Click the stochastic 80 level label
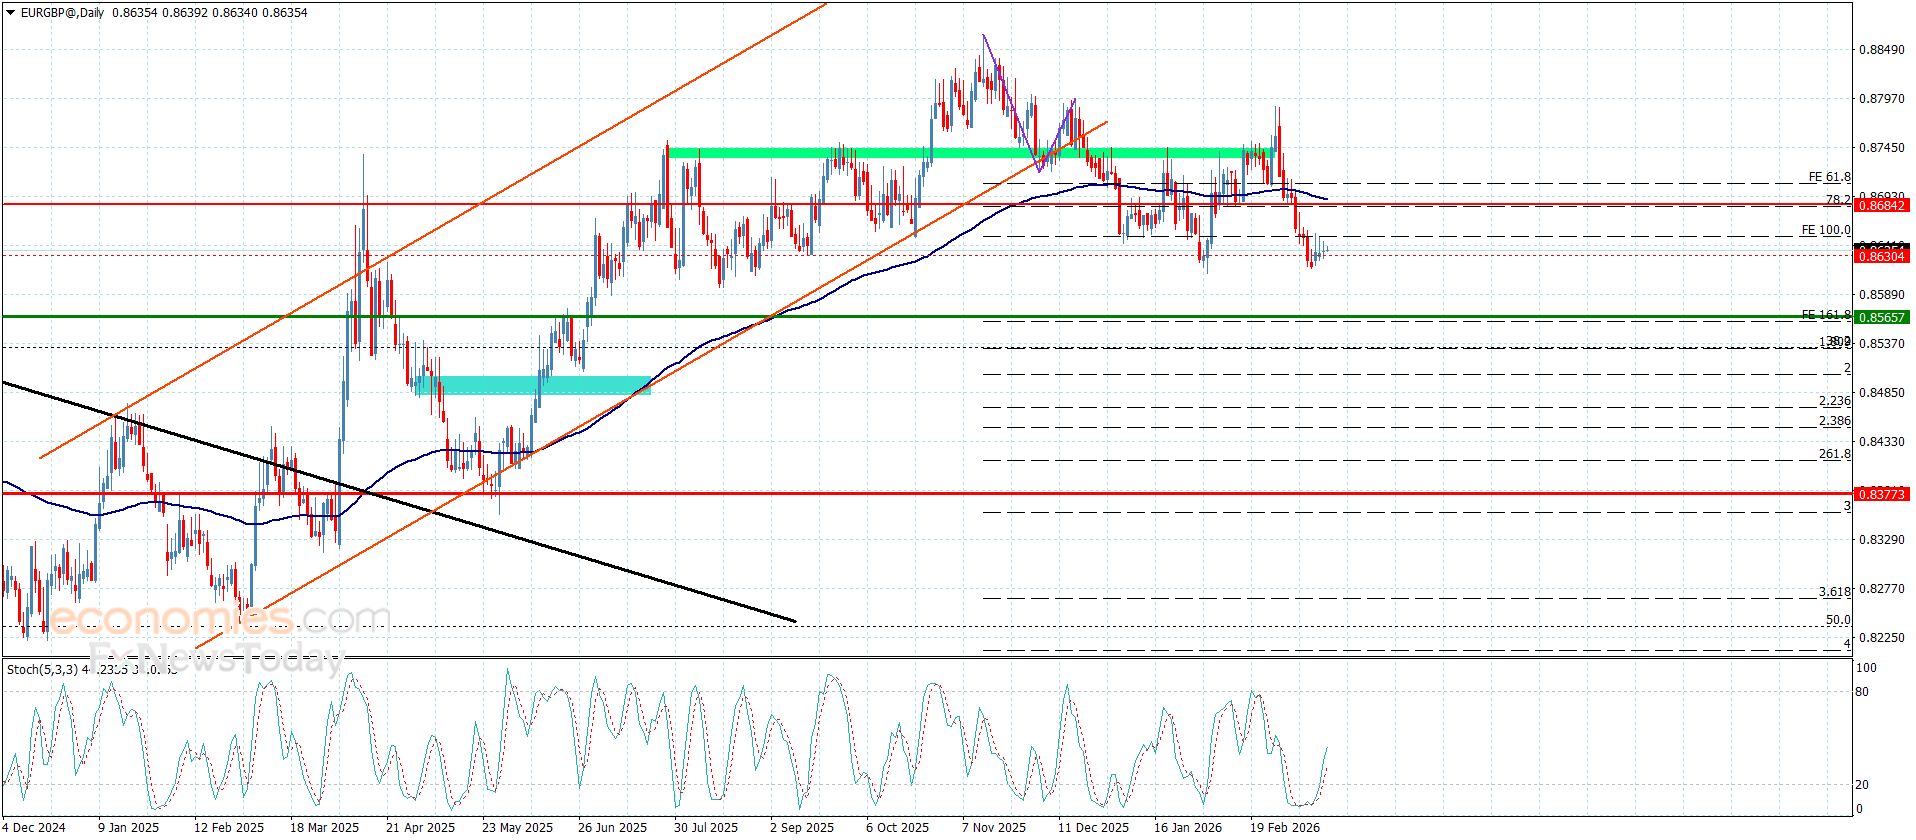Image resolution: width=1916 pixels, height=840 pixels. tap(1861, 692)
